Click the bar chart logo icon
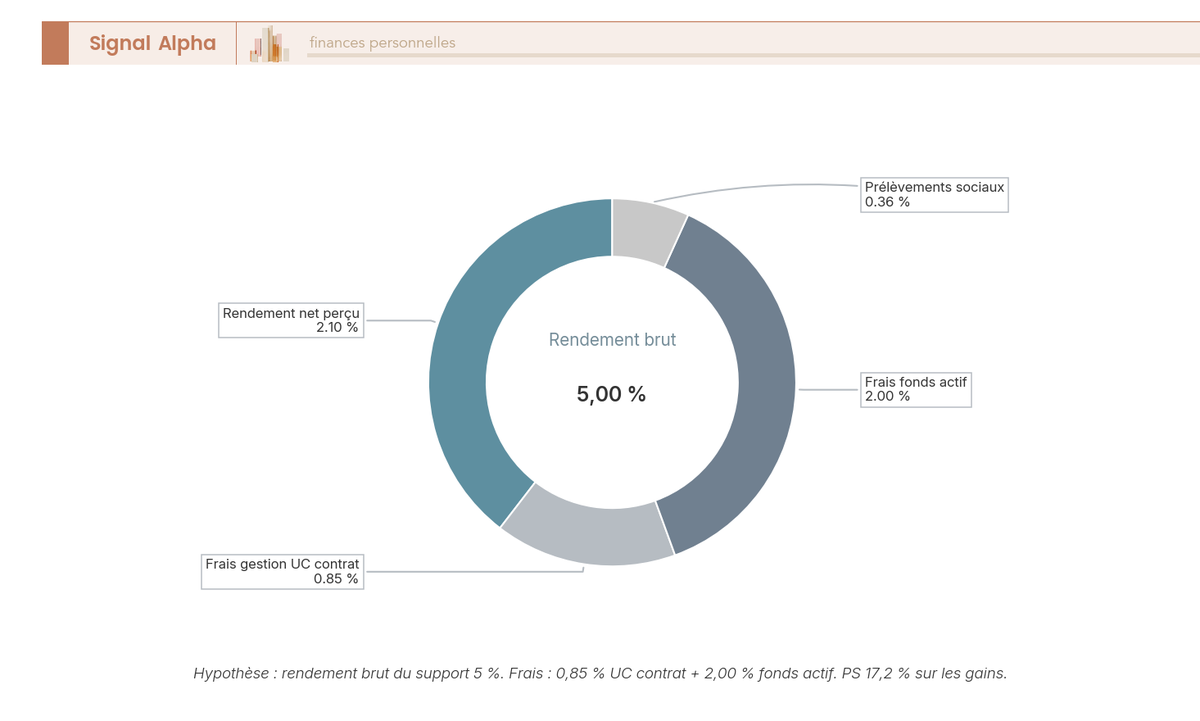 tap(267, 42)
